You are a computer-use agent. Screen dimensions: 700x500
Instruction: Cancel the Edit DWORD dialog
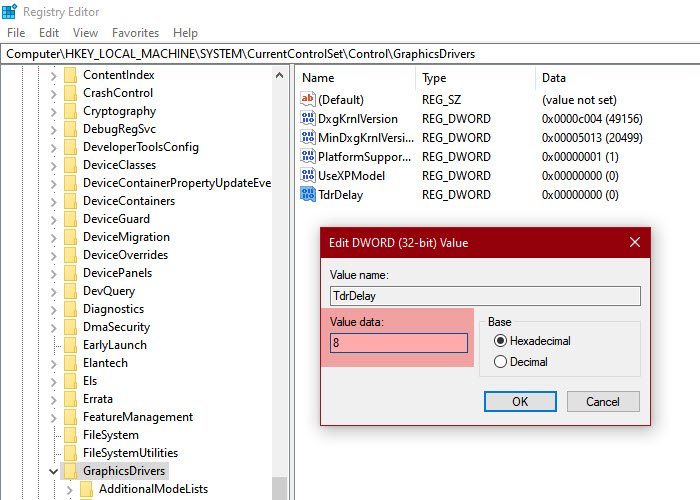[603, 401]
